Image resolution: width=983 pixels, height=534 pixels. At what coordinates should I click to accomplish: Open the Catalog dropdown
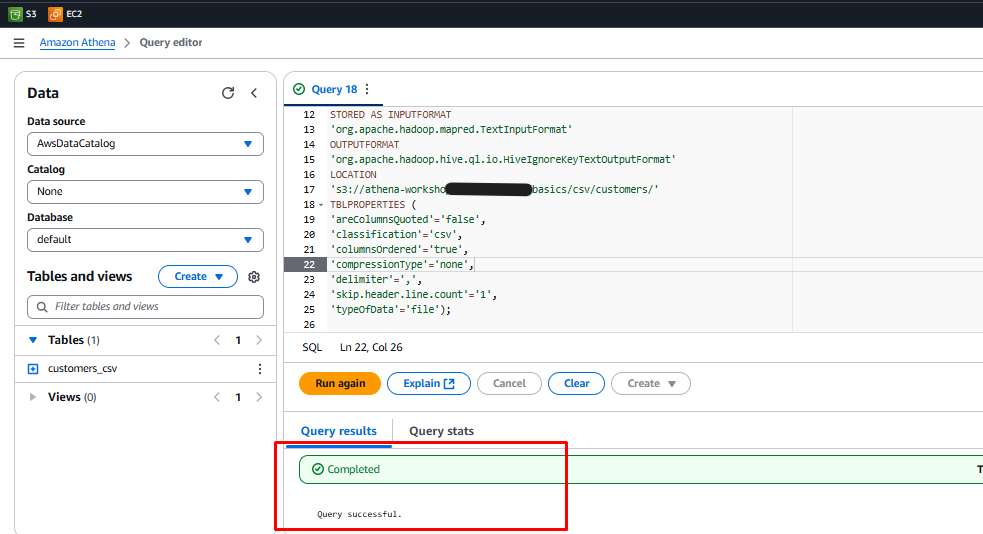(145, 192)
